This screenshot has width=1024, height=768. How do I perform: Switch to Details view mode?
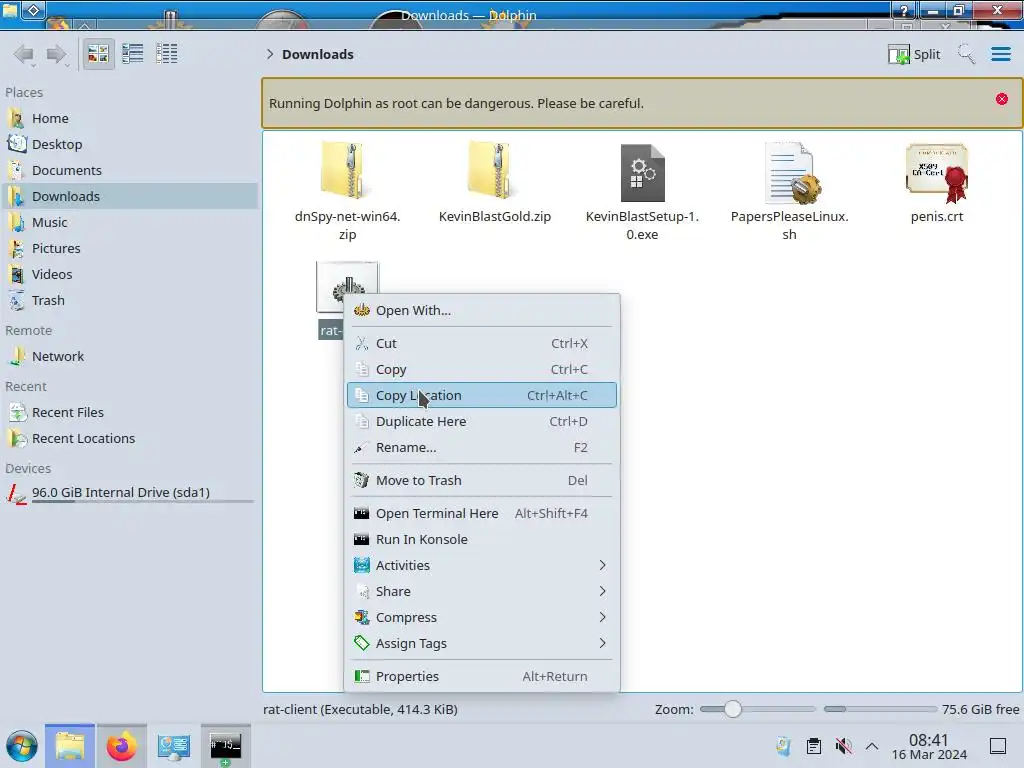coord(167,54)
